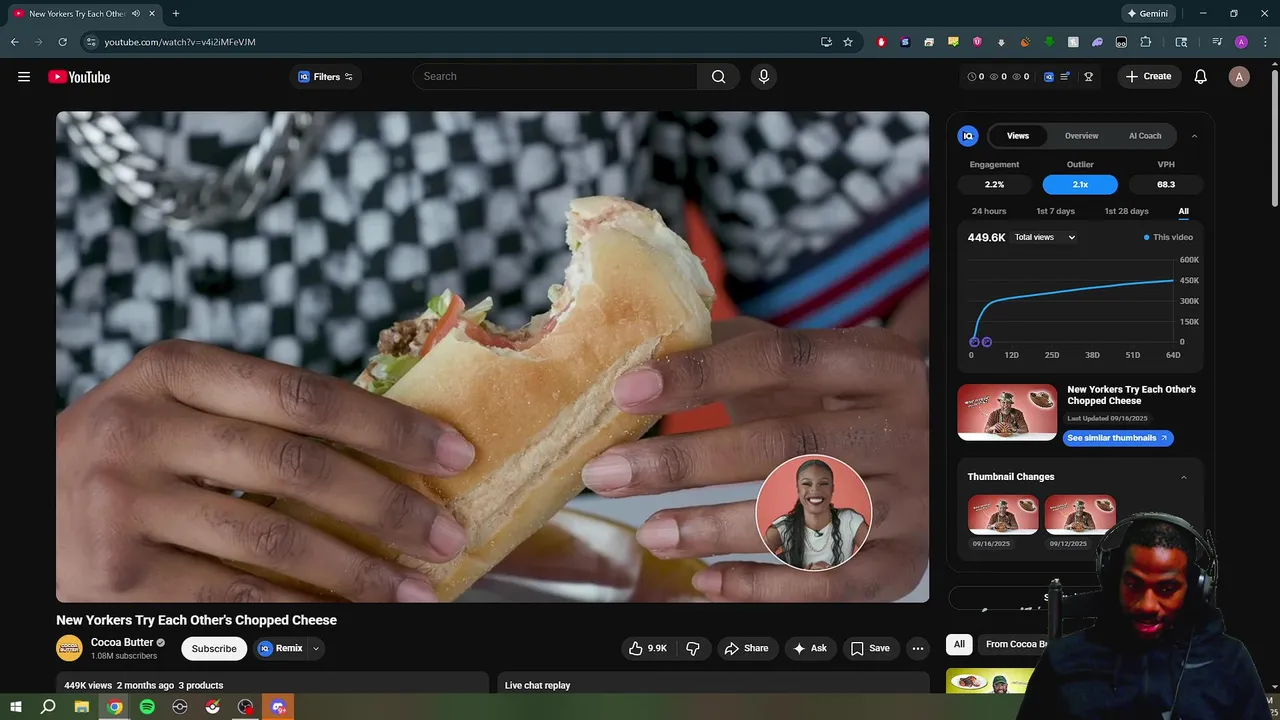Mute the tab using its speaker icon
This screenshot has width=1280, height=720.
click(x=135, y=14)
